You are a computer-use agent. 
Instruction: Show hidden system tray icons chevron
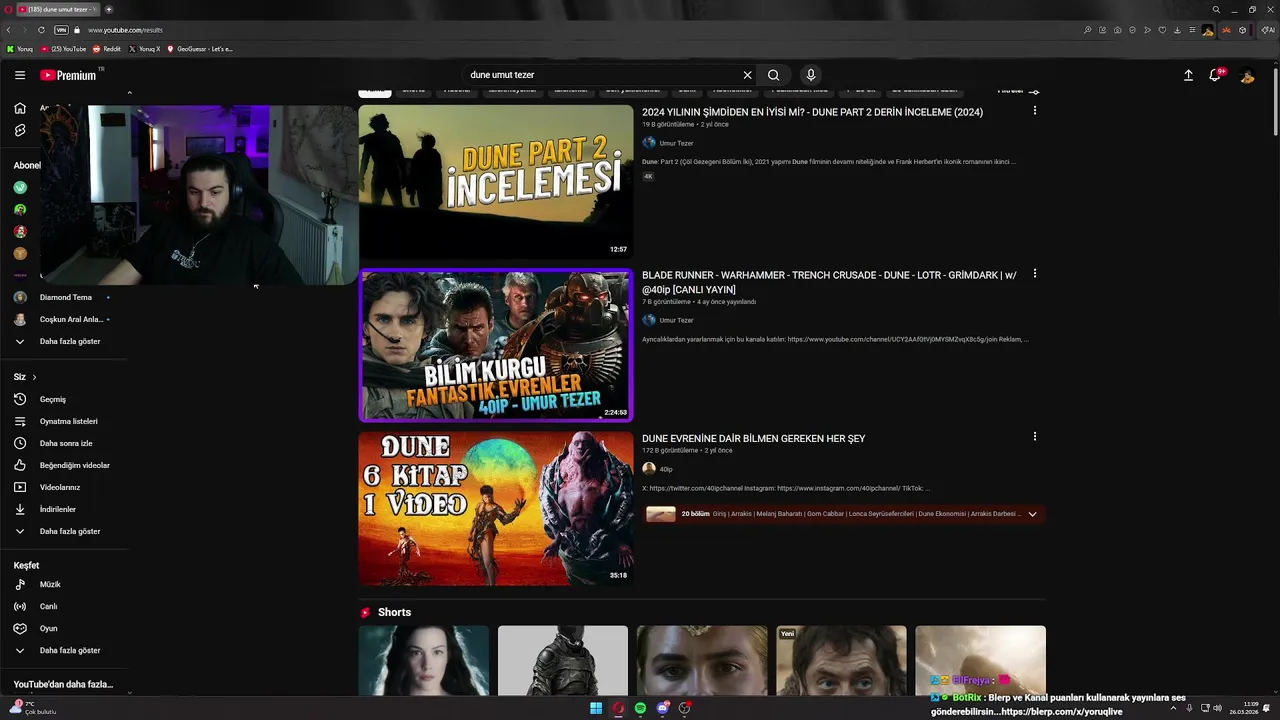pos(1174,708)
